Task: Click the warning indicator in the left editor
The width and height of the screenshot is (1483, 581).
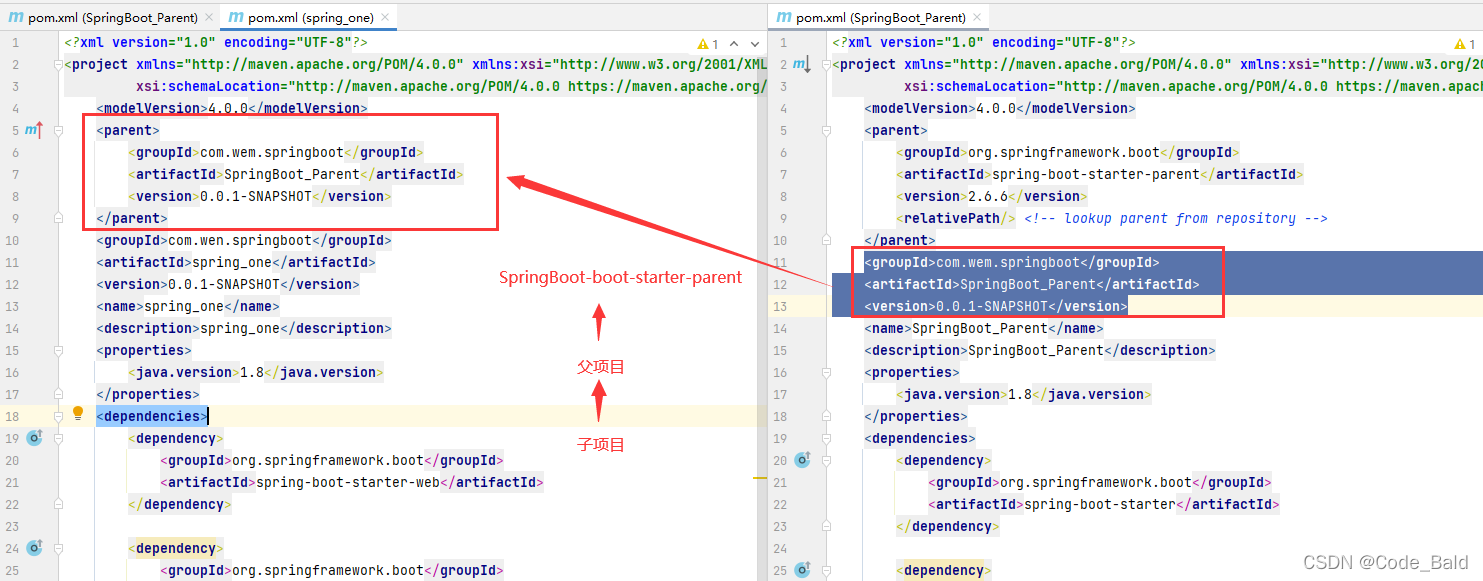Action: pos(708,44)
